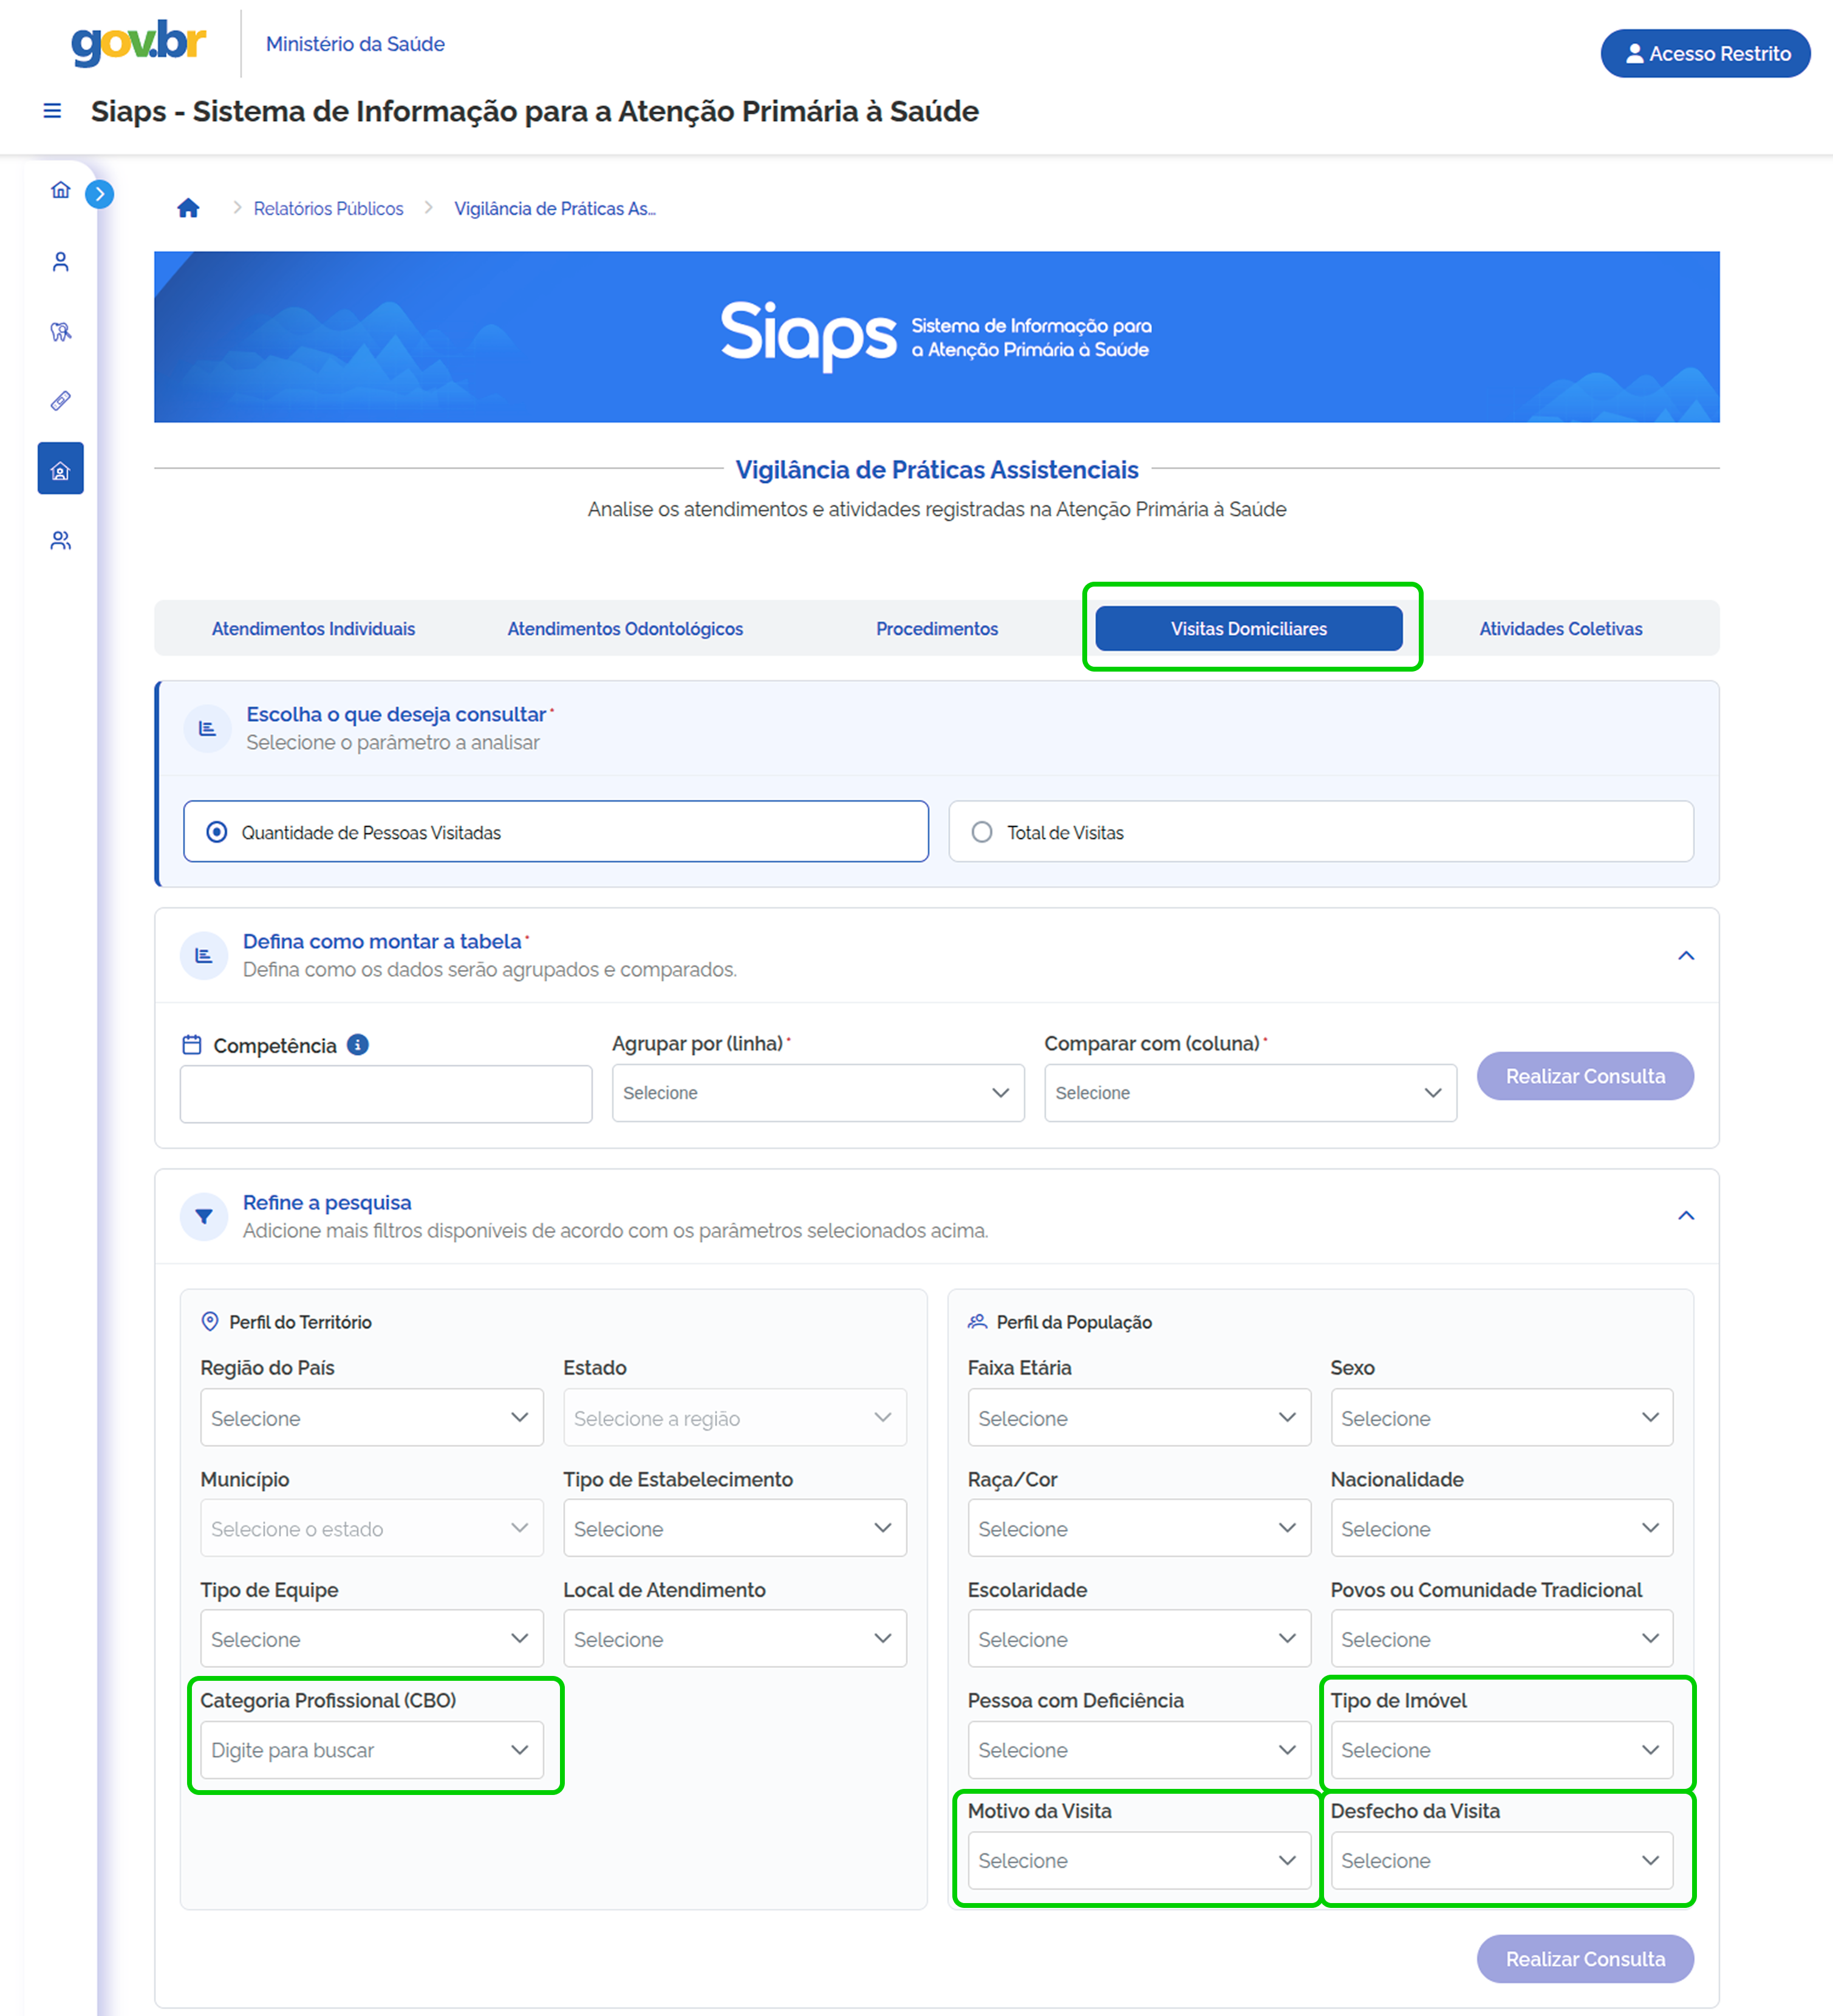Click bottom Realizar Consulta button
The width and height of the screenshot is (1833, 2016).
click(1585, 1958)
